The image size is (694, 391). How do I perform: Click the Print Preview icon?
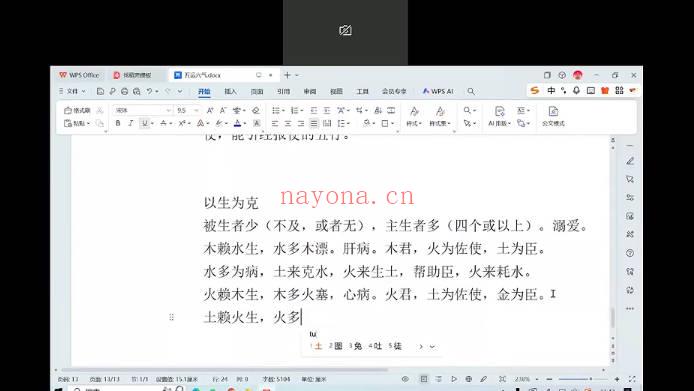click(137, 91)
